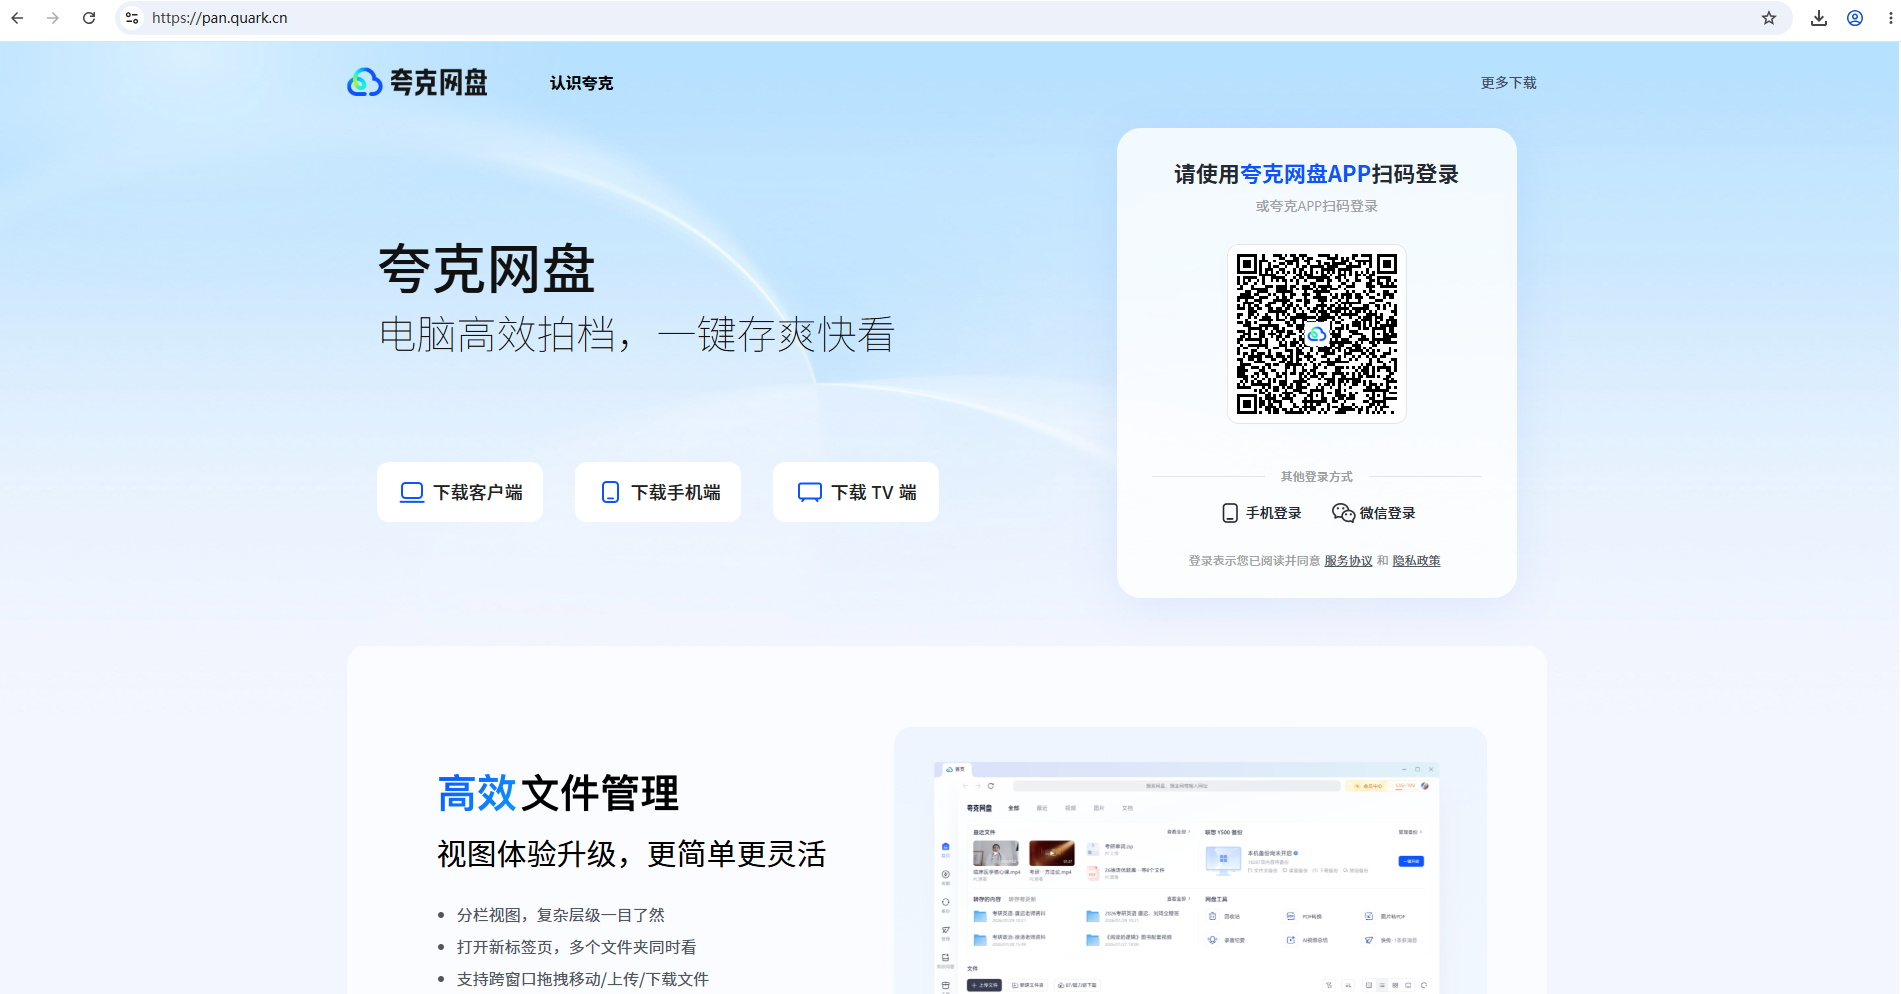
Task: Click the text 打开新标签页，多个文件夹同时看
Action: [x=576, y=947]
